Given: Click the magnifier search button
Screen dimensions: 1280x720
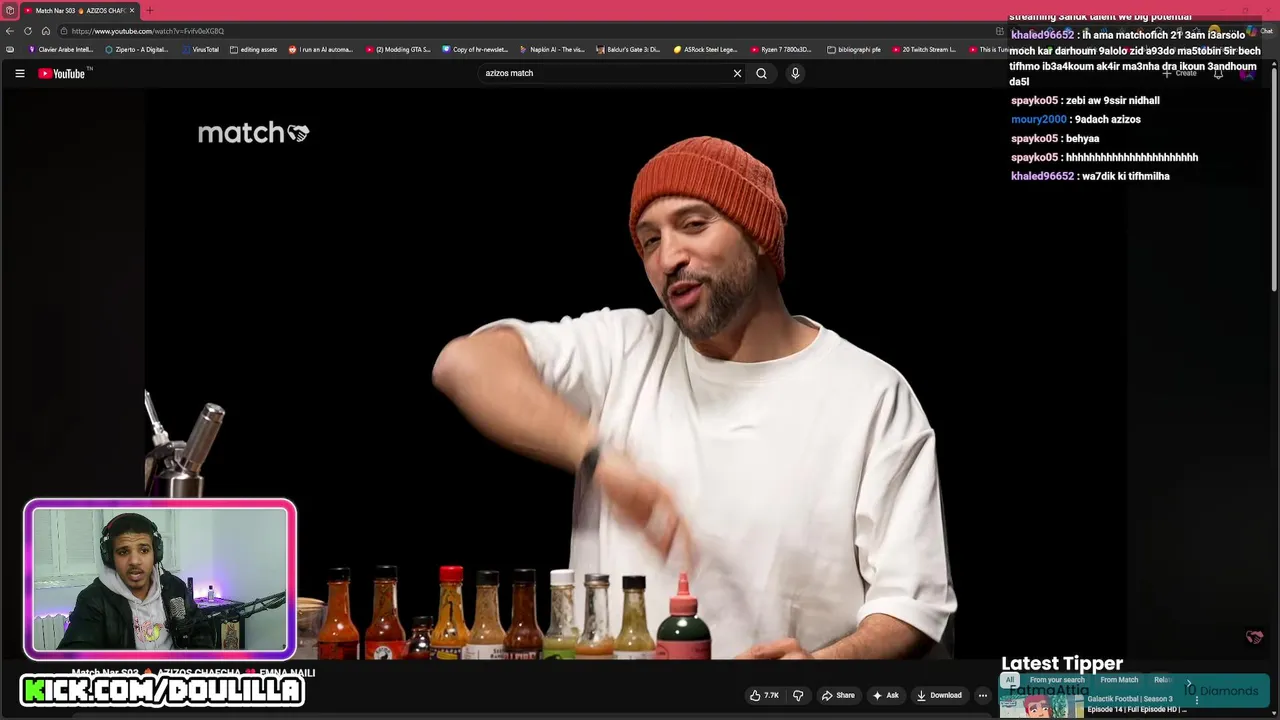Looking at the screenshot, I should click(x=761, y=73).
